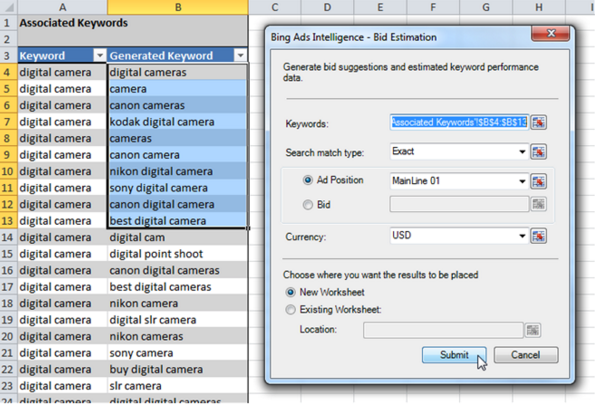The height and width of the screenshot is (406, 595).
Task: Click cell 'best digital cameras' in row 17
Action: tap(178, 287)
